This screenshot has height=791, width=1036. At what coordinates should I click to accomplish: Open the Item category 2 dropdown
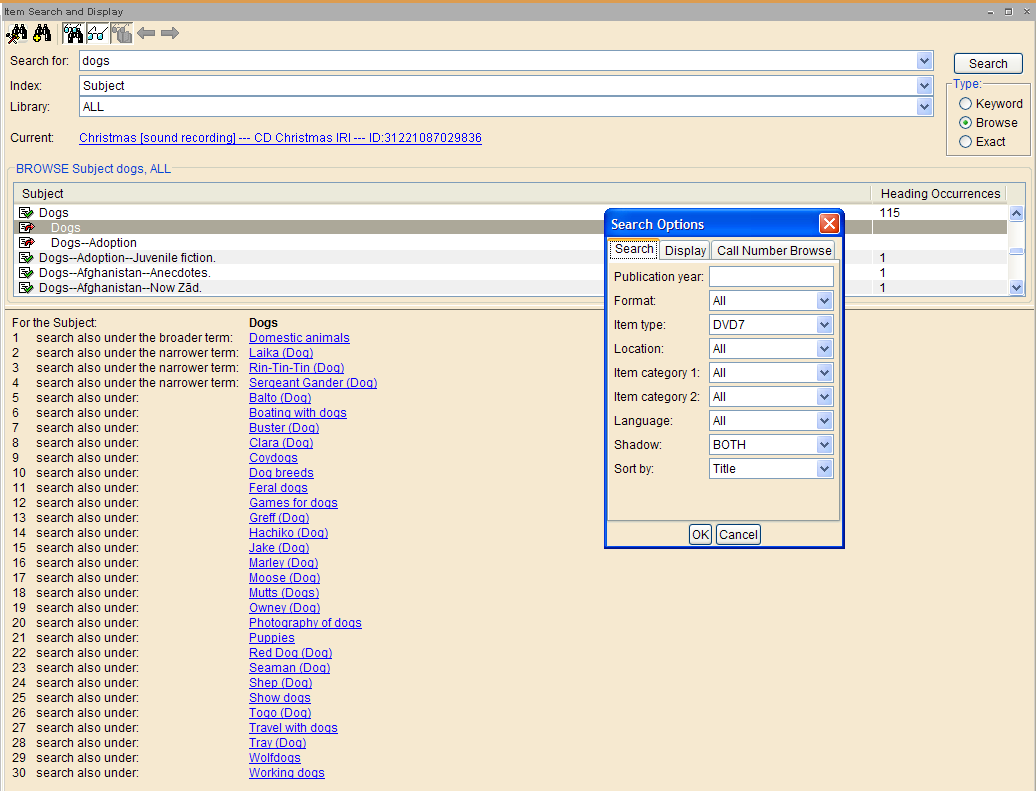click(824, 396)
